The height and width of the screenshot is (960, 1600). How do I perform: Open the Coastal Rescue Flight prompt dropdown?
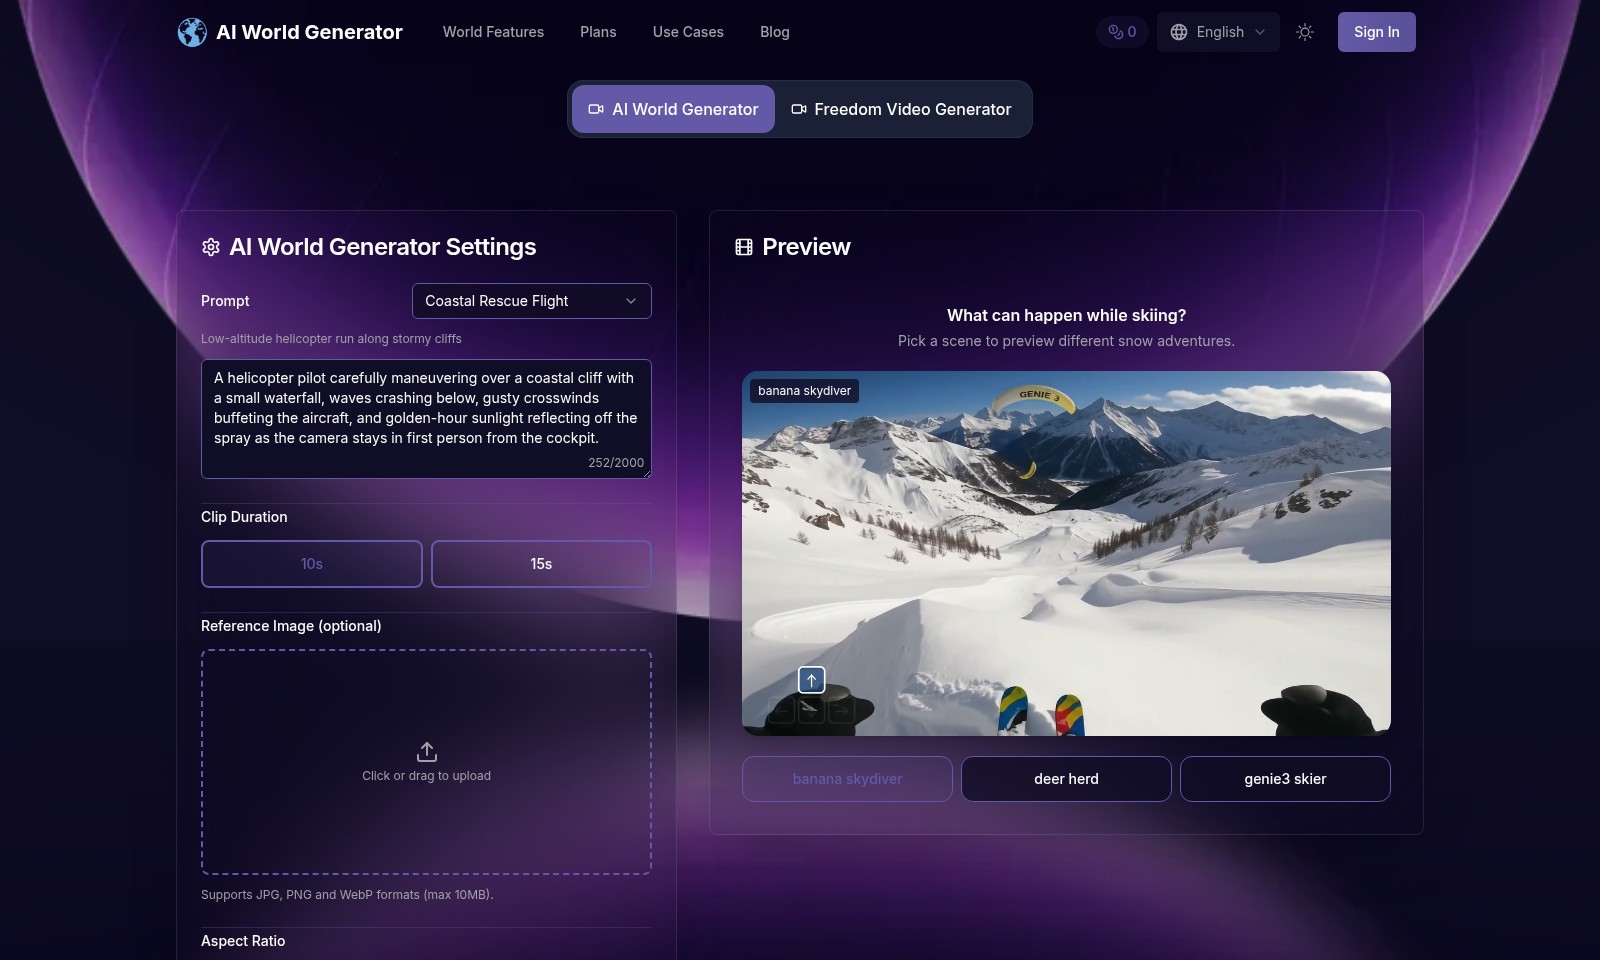(531, 301)
